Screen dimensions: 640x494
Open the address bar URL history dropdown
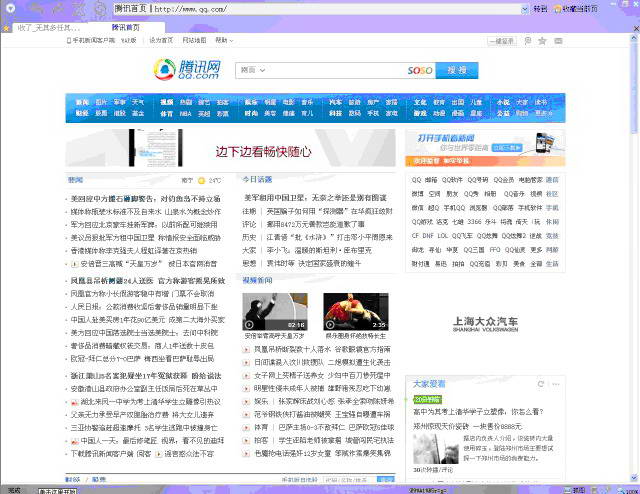coord(523,8)
